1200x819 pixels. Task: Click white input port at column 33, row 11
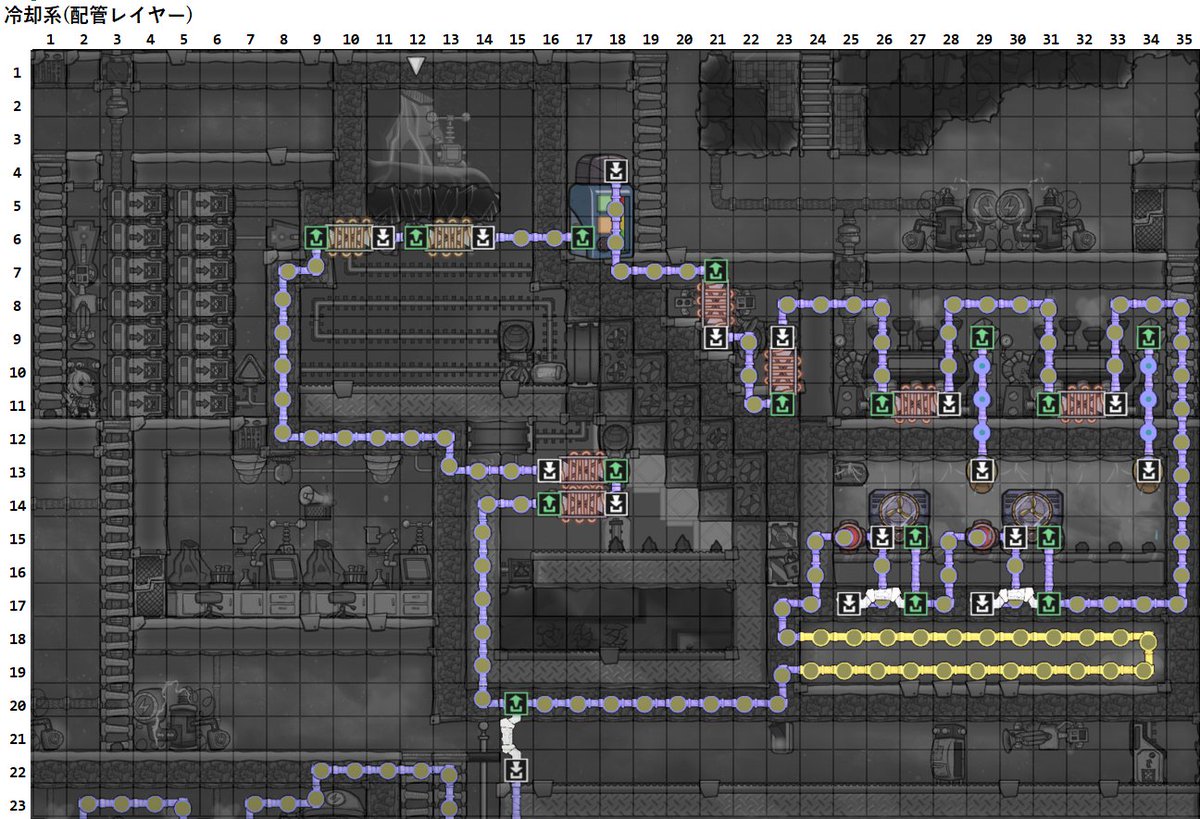pyautogui.click(x=1115, y=404)
